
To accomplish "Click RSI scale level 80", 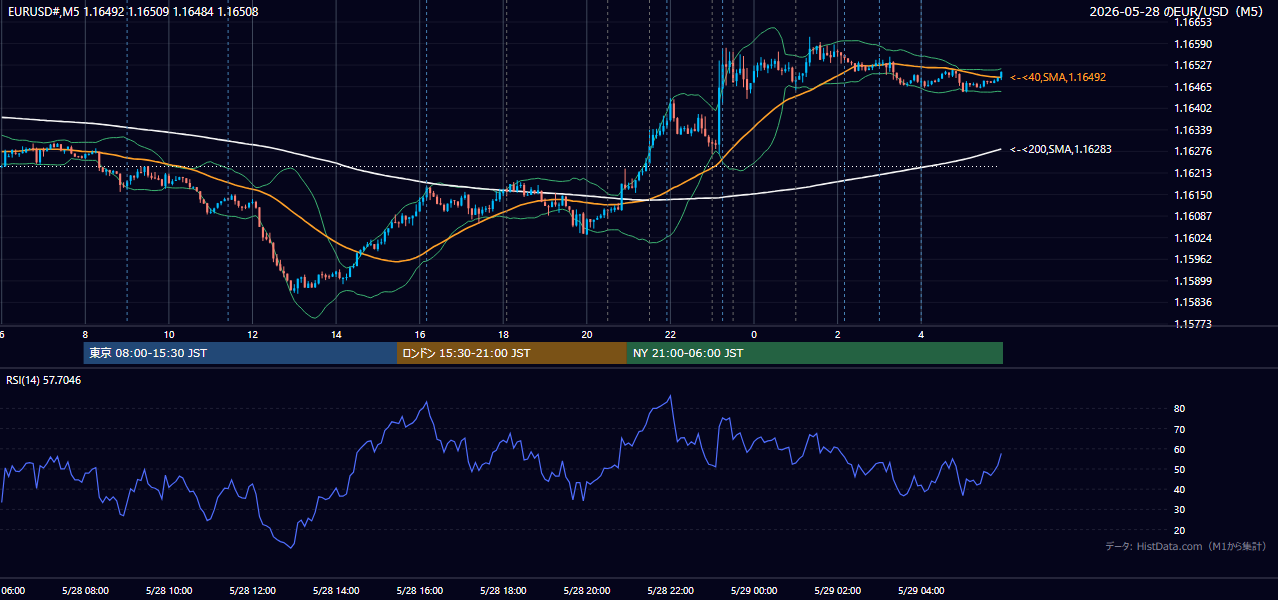I will pyautogui.click(x=1179, y=409).
